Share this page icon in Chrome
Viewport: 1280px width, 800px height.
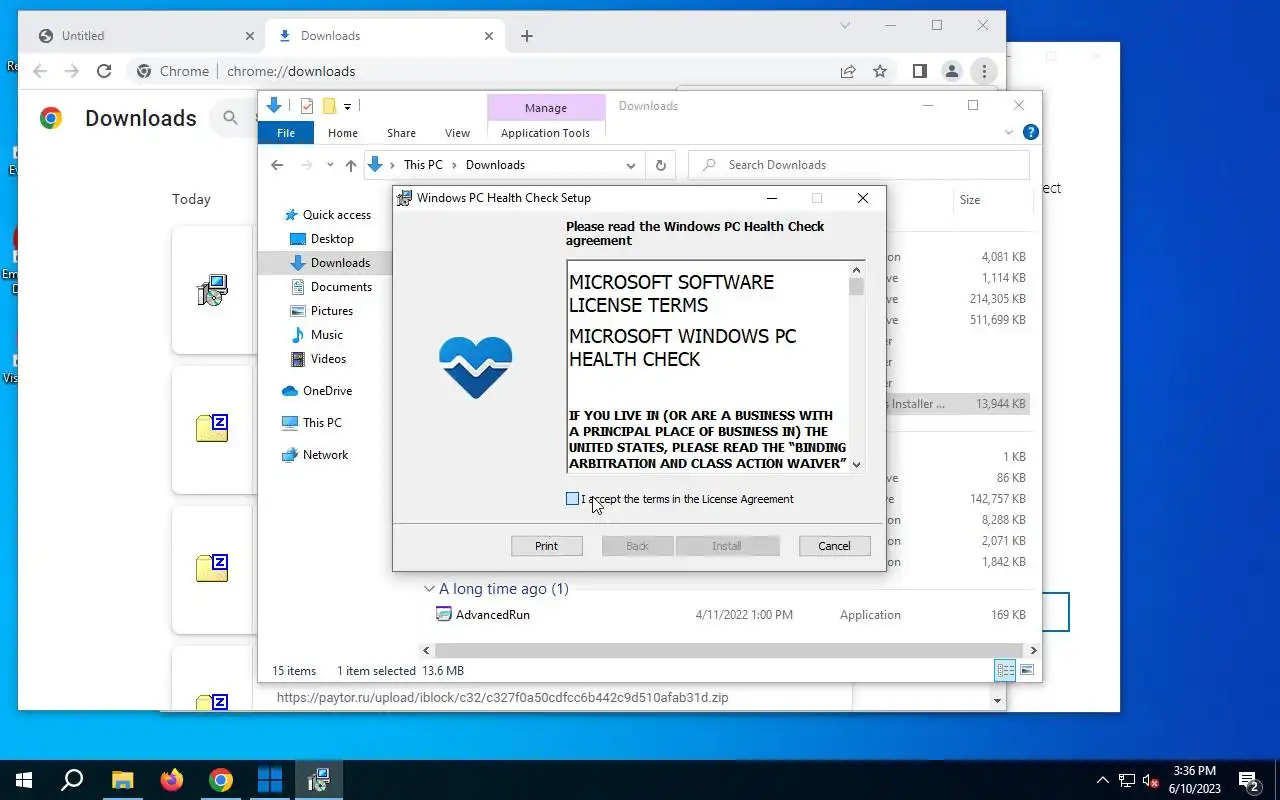(x=848, y=71)
